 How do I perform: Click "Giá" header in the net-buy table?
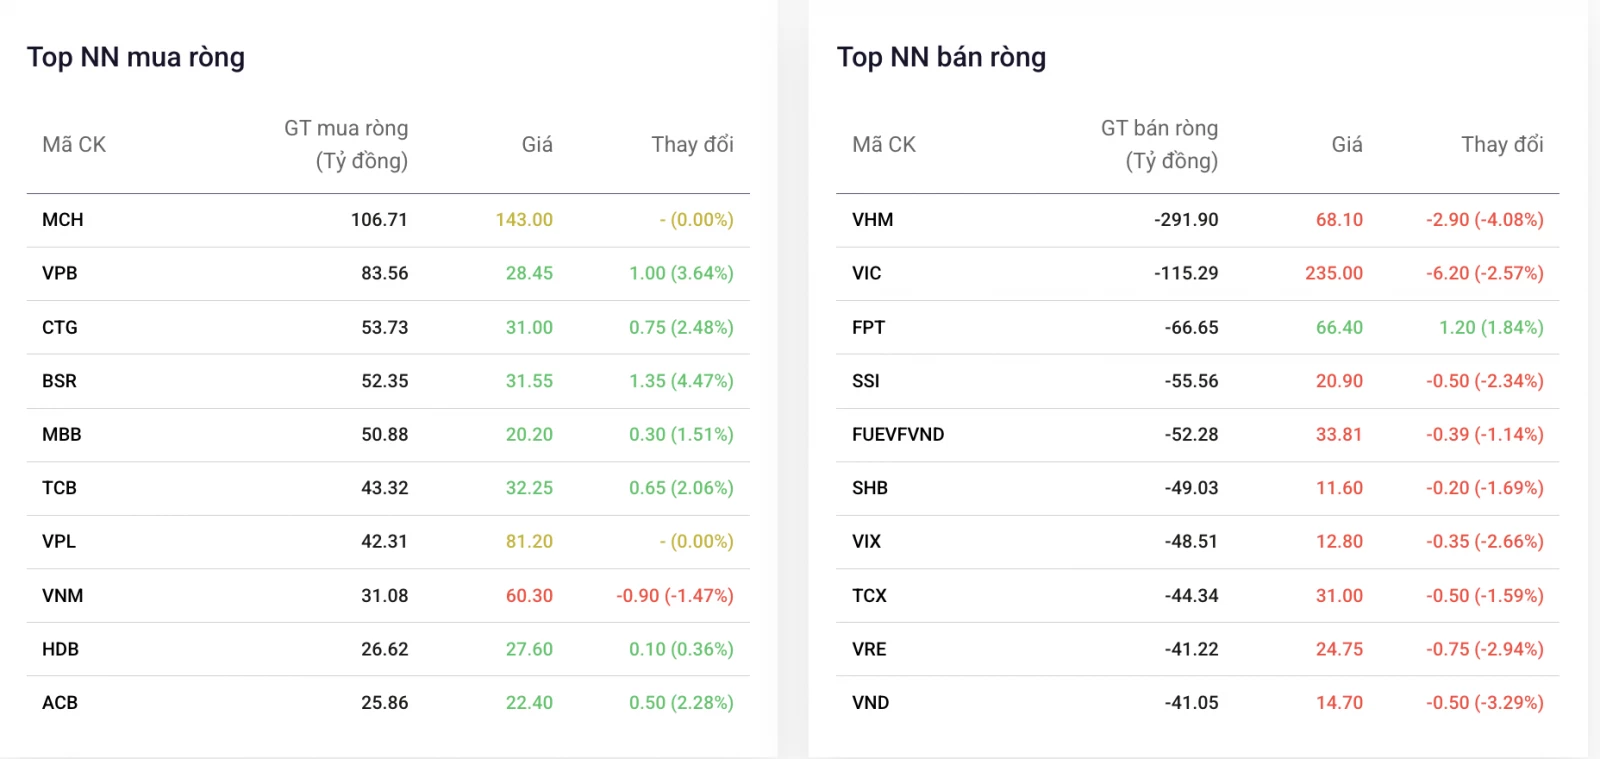point(537,145)
